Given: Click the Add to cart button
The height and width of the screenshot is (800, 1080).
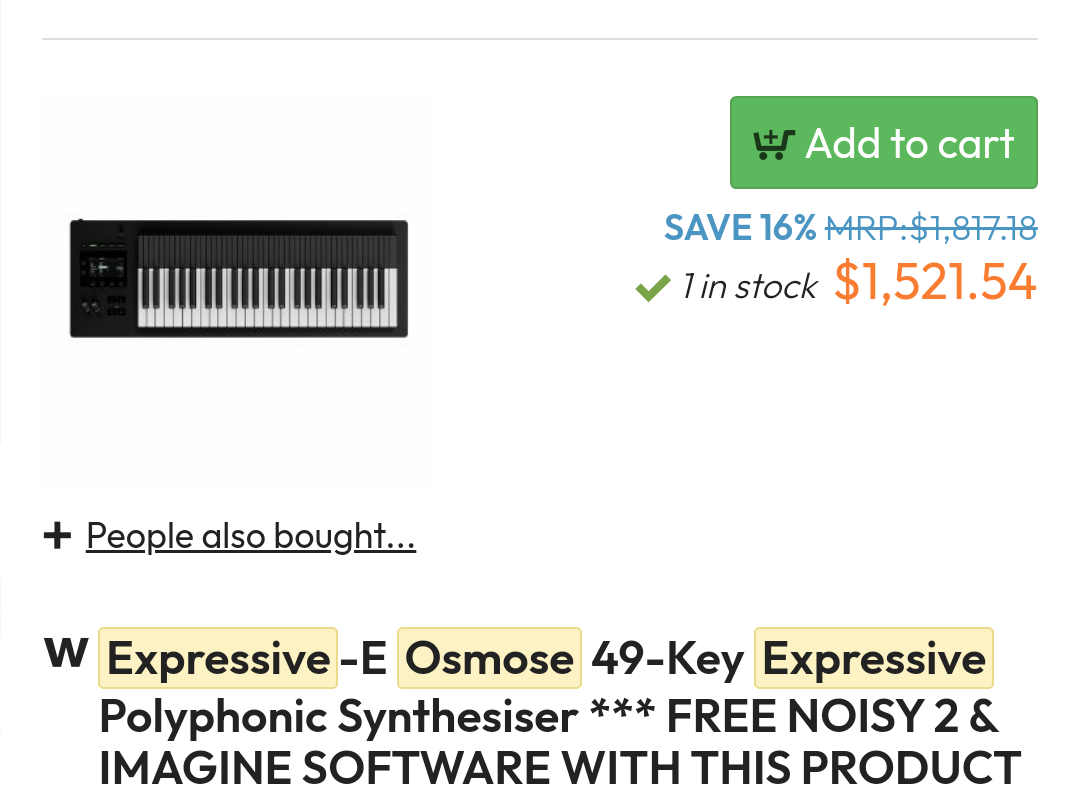Looking at the screenshot, I should point(883,143).
